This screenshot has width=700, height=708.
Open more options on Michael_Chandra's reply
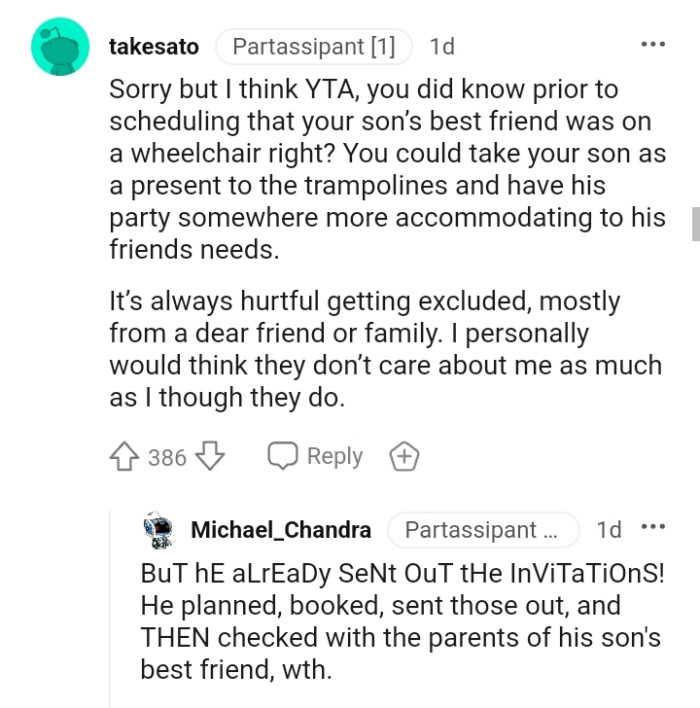[x=652, y=528]
